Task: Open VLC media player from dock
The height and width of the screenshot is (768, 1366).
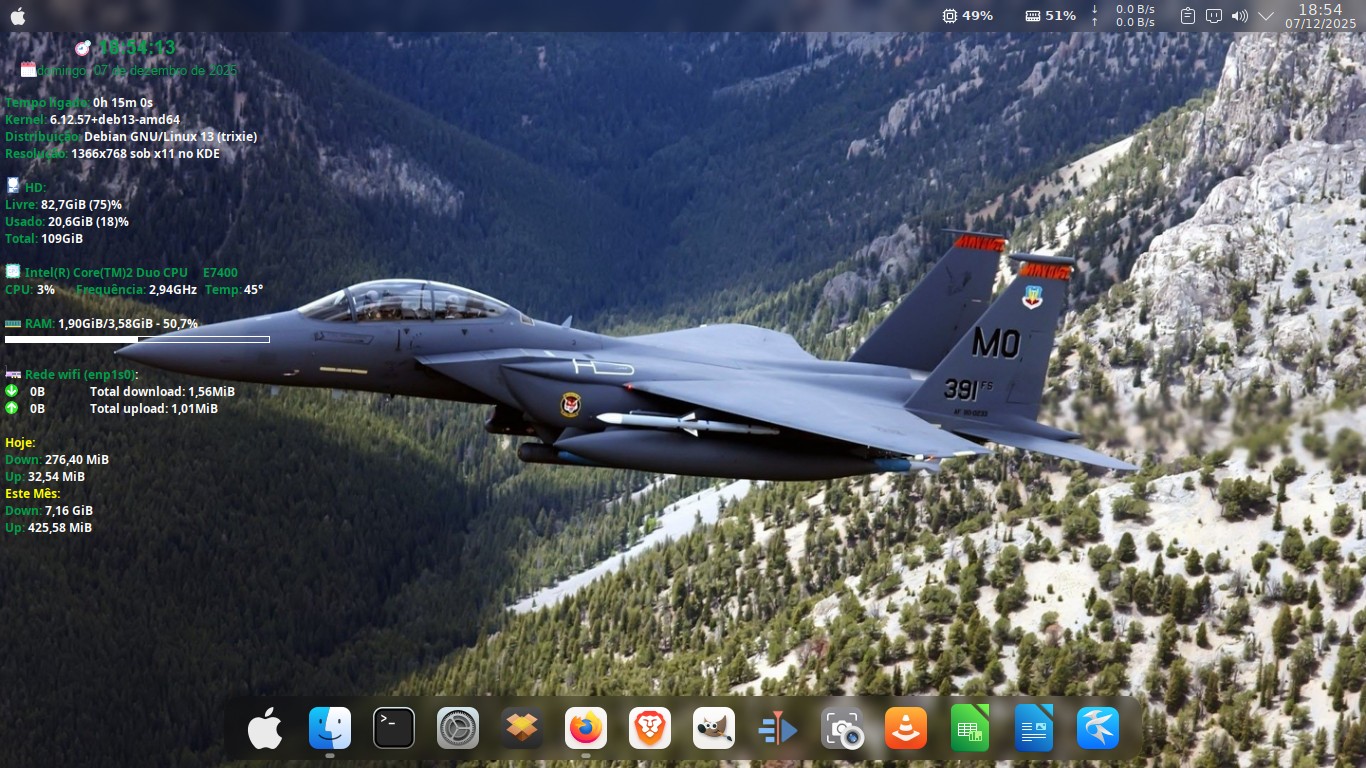Action: [906, 728]
